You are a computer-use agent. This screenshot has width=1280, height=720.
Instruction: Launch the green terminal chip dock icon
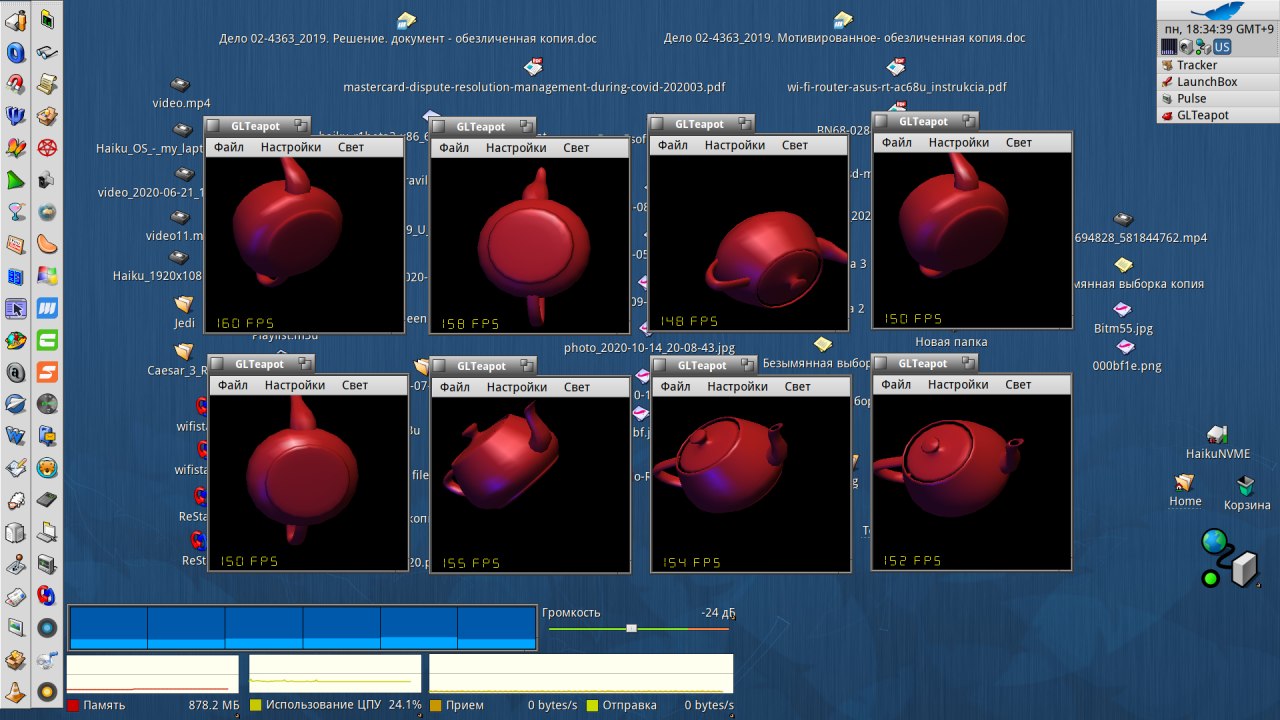coord(47,20)
